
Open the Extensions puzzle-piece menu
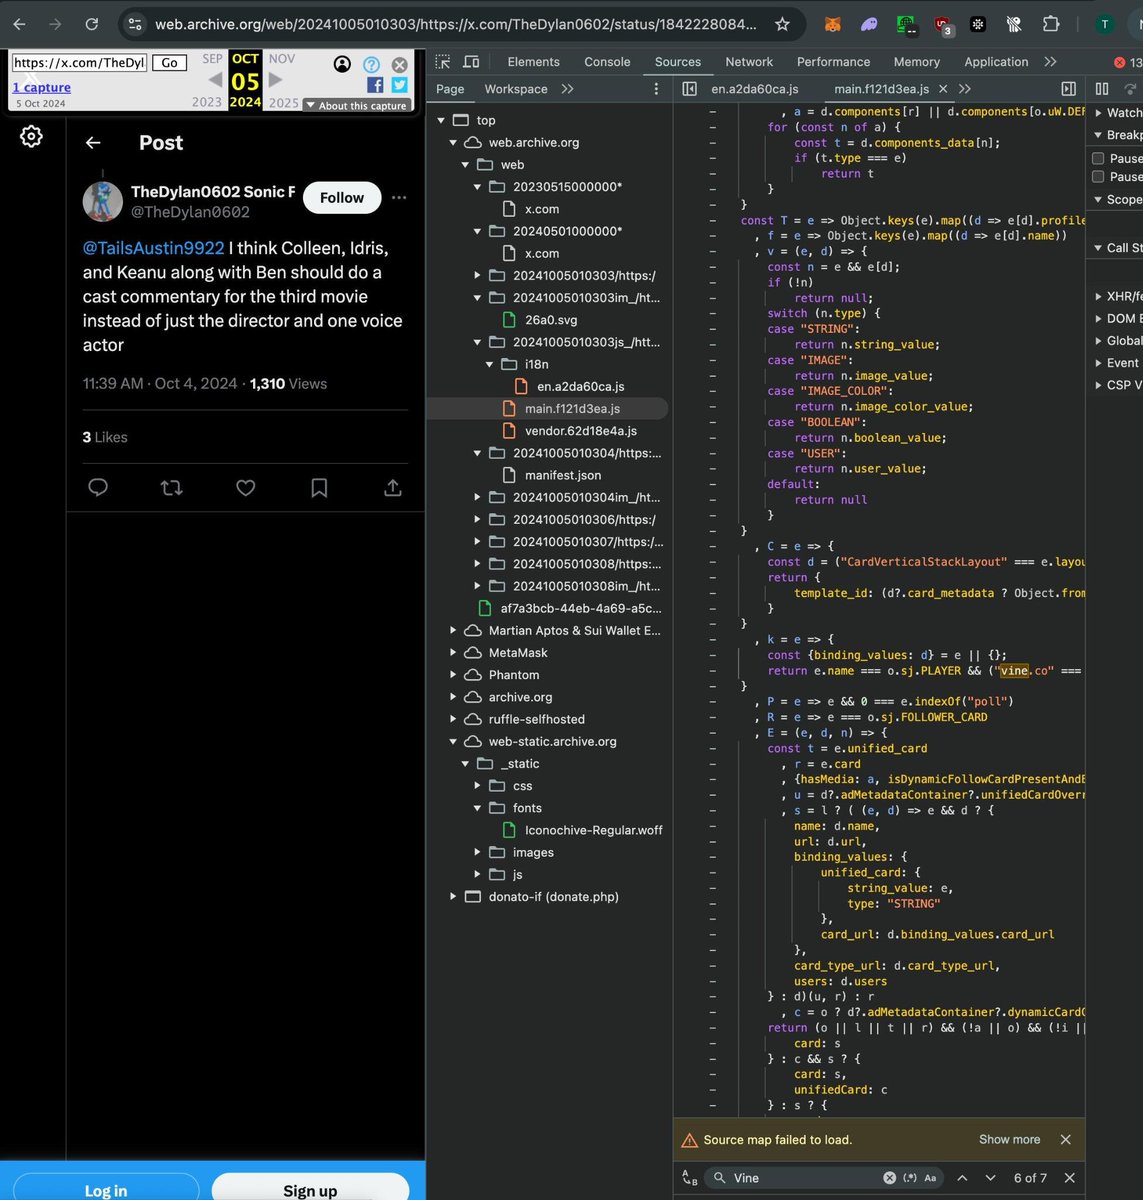pos(1050,24)
